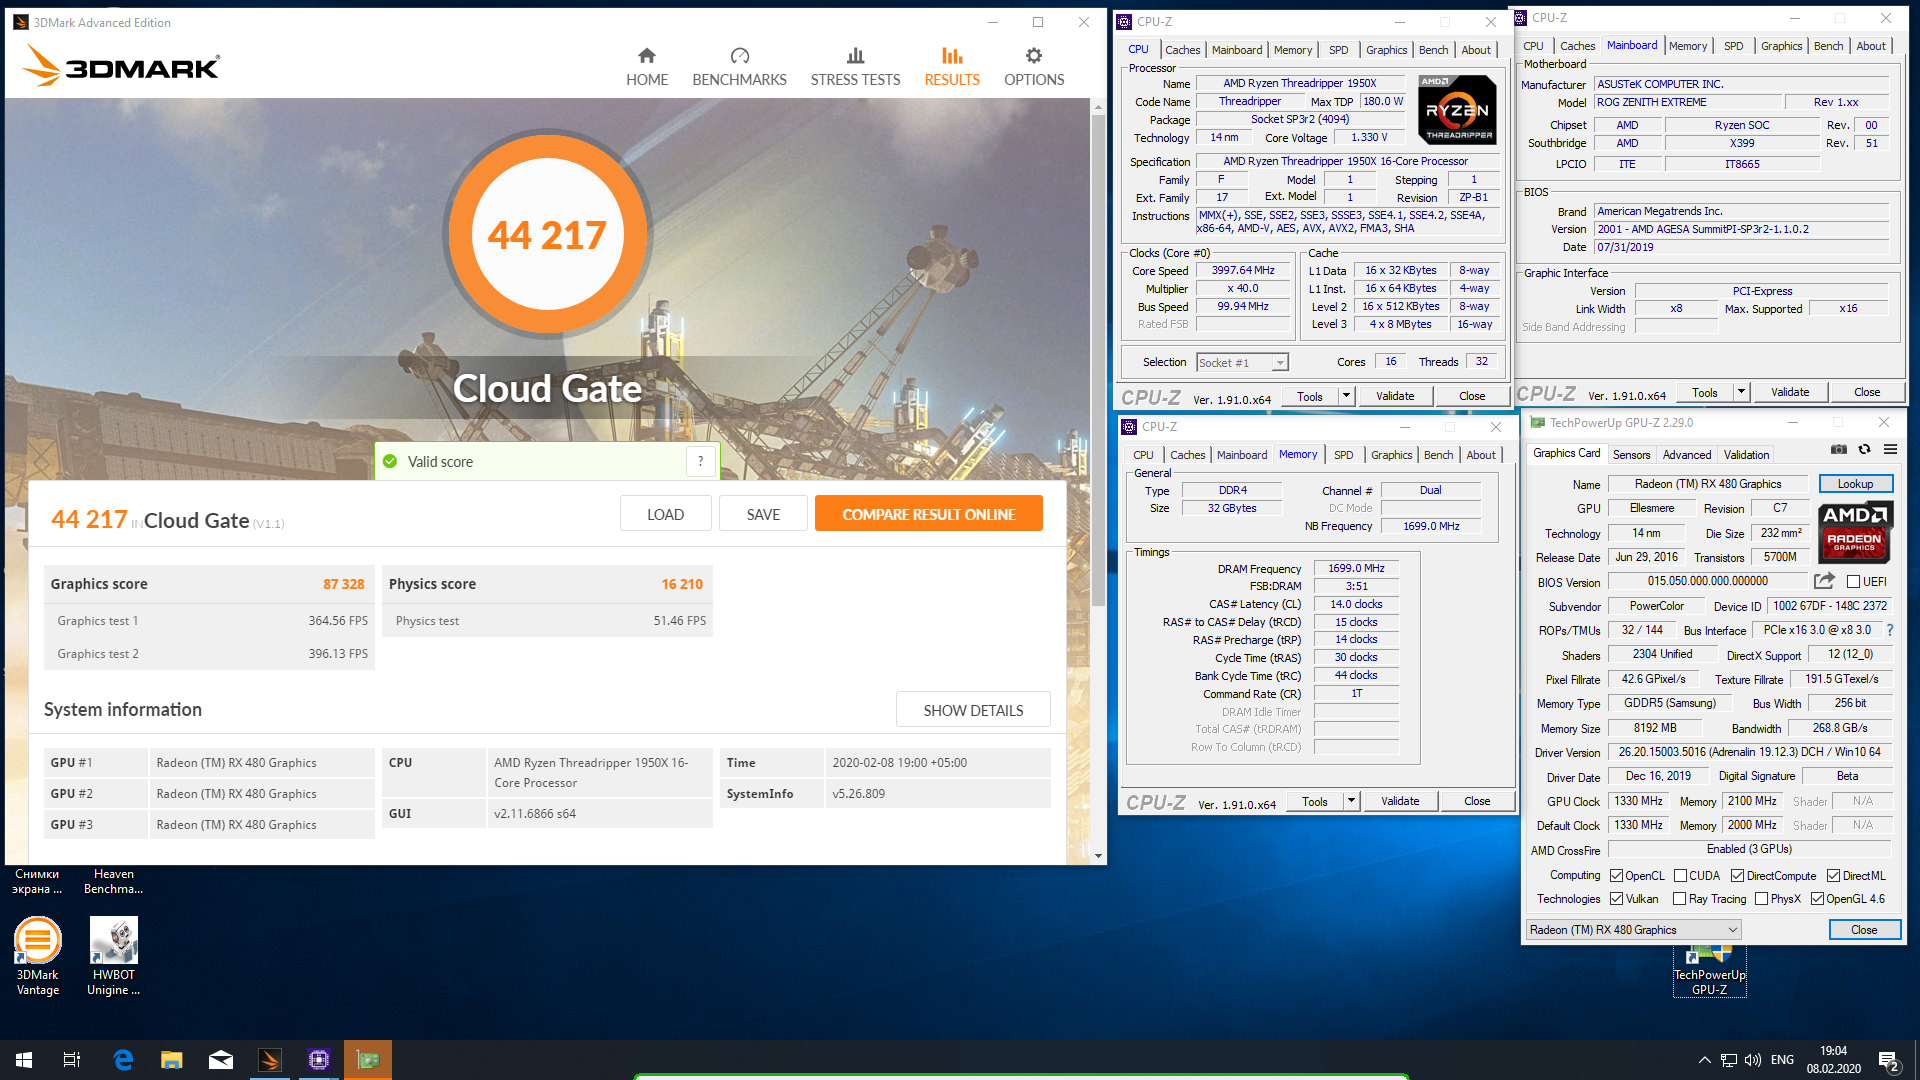Open the Socket #1 selection dropdown

[x=1242, y=363]
